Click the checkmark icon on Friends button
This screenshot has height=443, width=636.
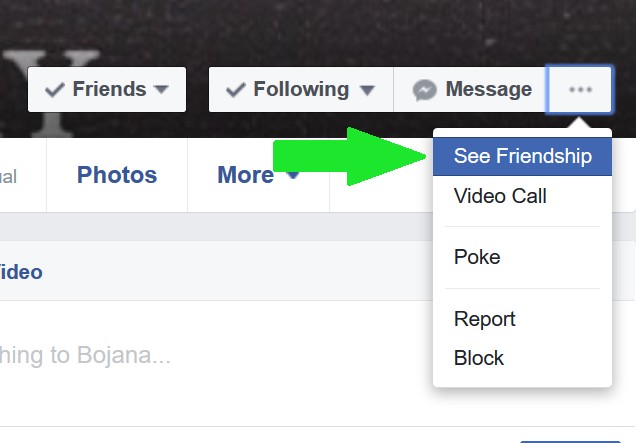[x=56, y=90]
